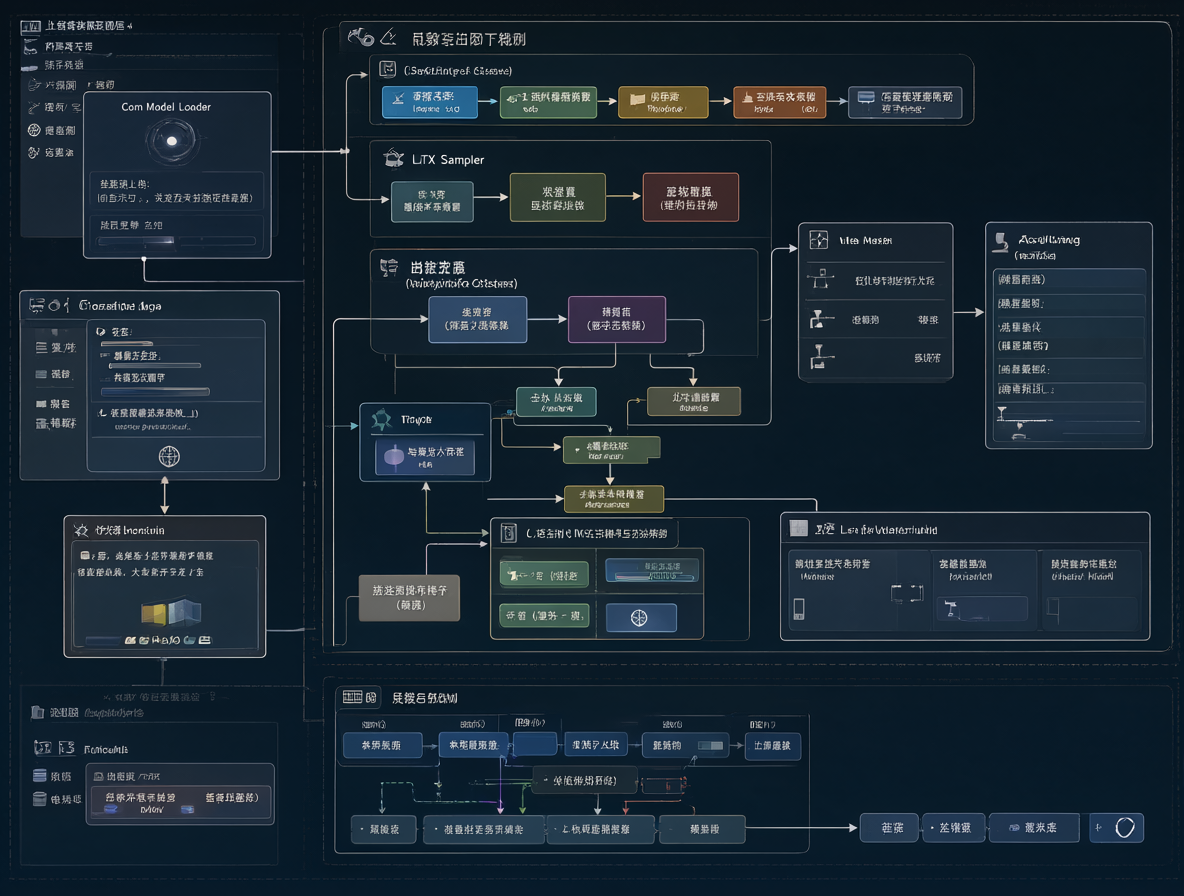Click the lower green button in lower center group

(544, 616)
